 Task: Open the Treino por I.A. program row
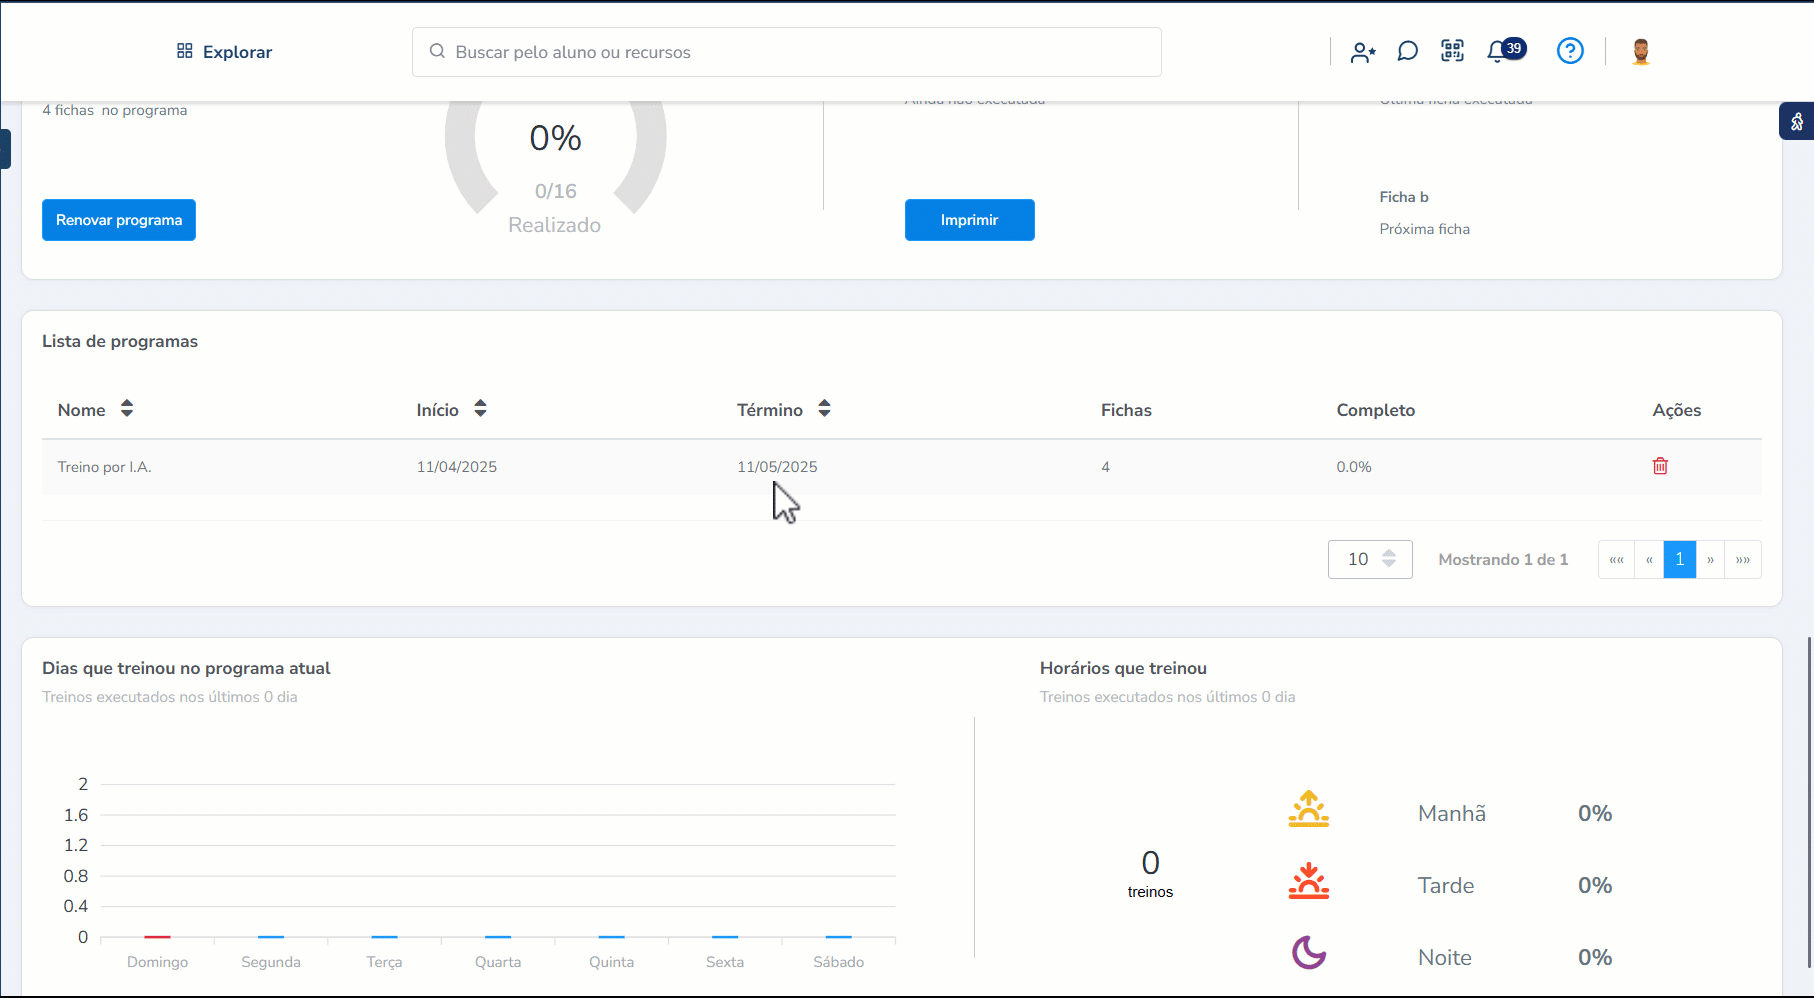(x=105, y=467)
